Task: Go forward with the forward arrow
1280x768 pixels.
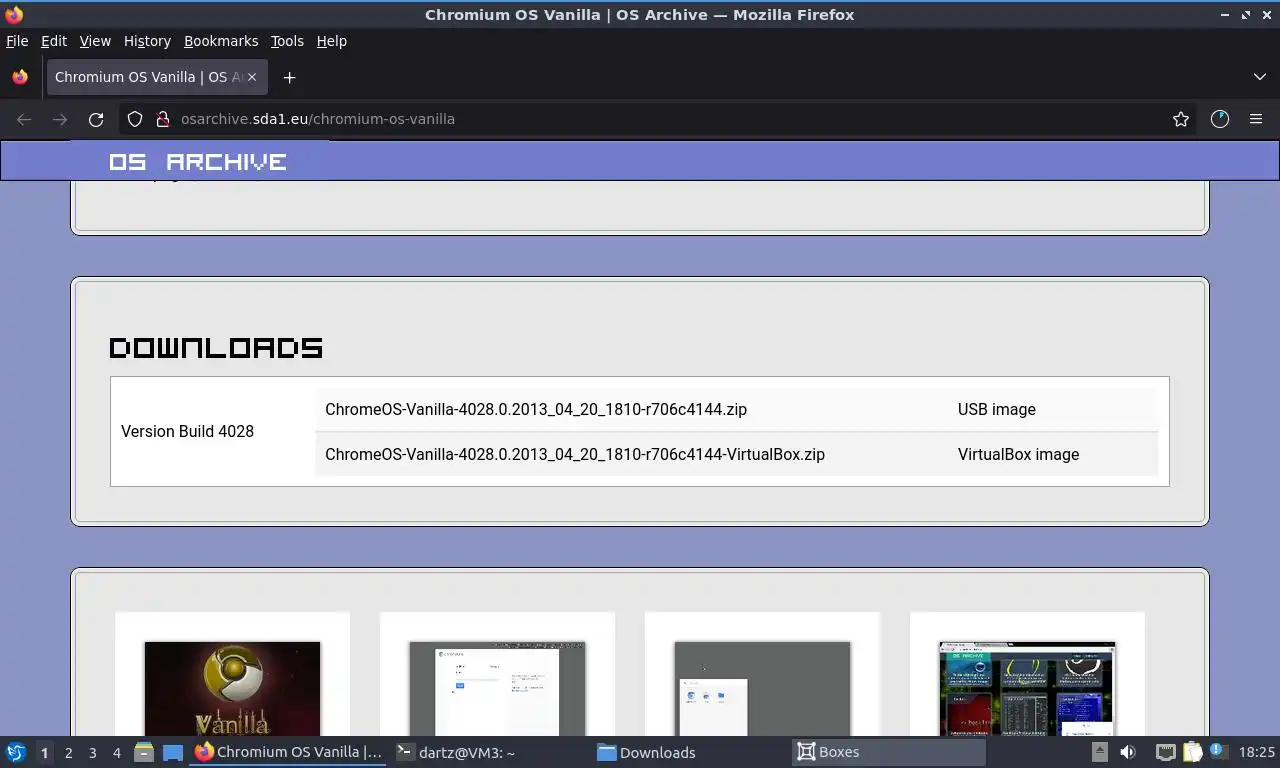Action: coord(60,119)
